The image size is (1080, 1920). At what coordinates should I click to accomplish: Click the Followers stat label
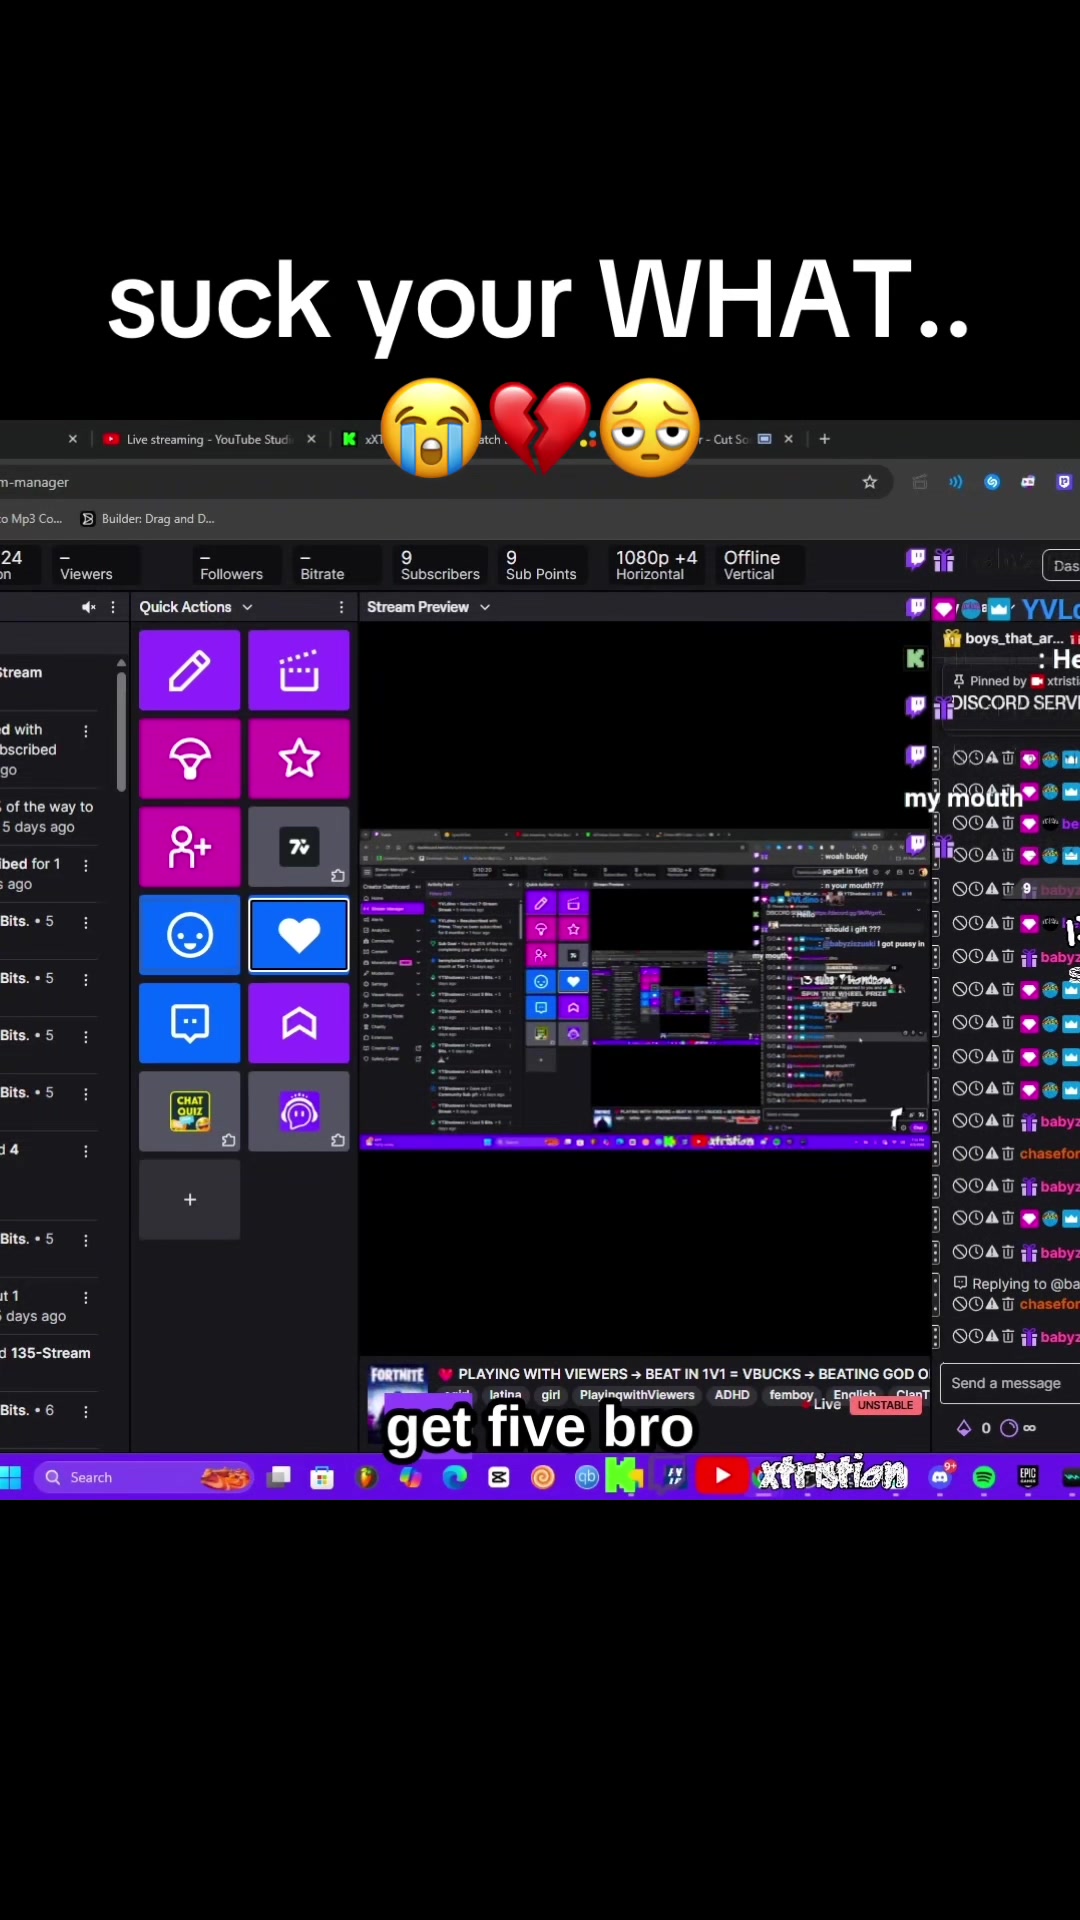click(x=231, y=574)
